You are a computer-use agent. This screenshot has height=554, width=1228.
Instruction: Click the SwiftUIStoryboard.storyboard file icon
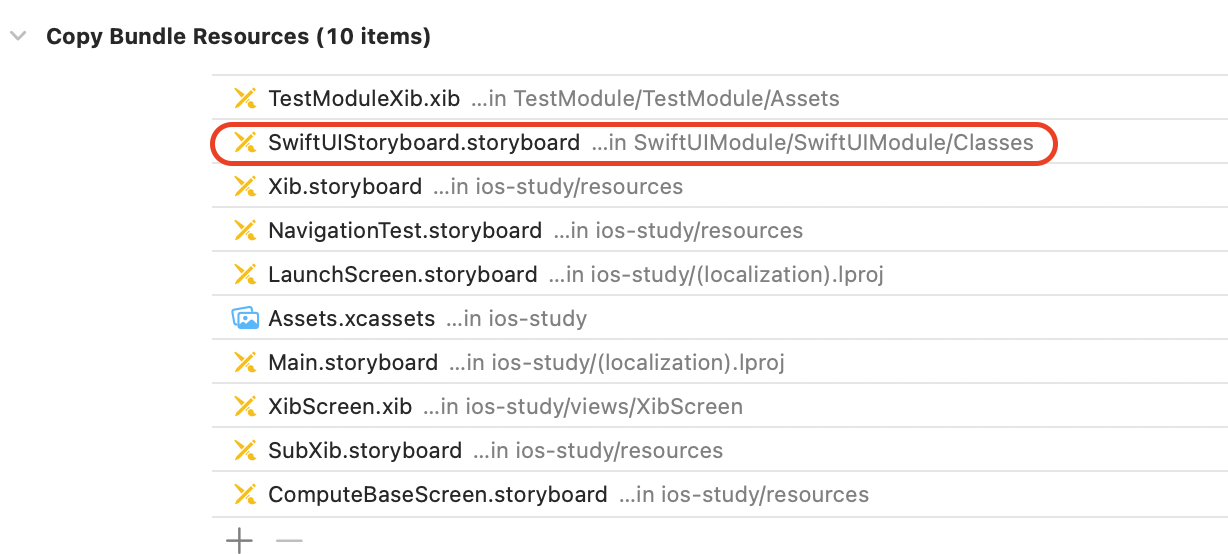pyautogui.click(x=245, y=142)
